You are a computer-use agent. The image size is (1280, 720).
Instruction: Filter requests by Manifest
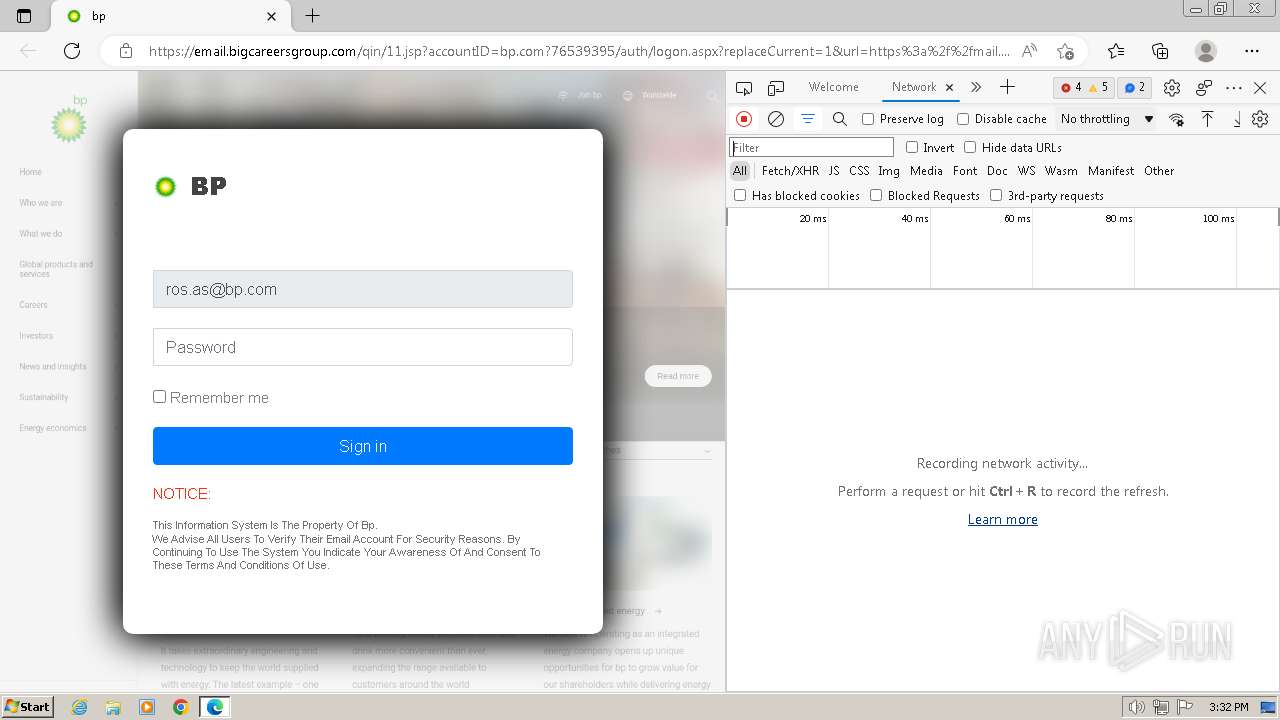pyautogui.click(x=1111, y=171)
